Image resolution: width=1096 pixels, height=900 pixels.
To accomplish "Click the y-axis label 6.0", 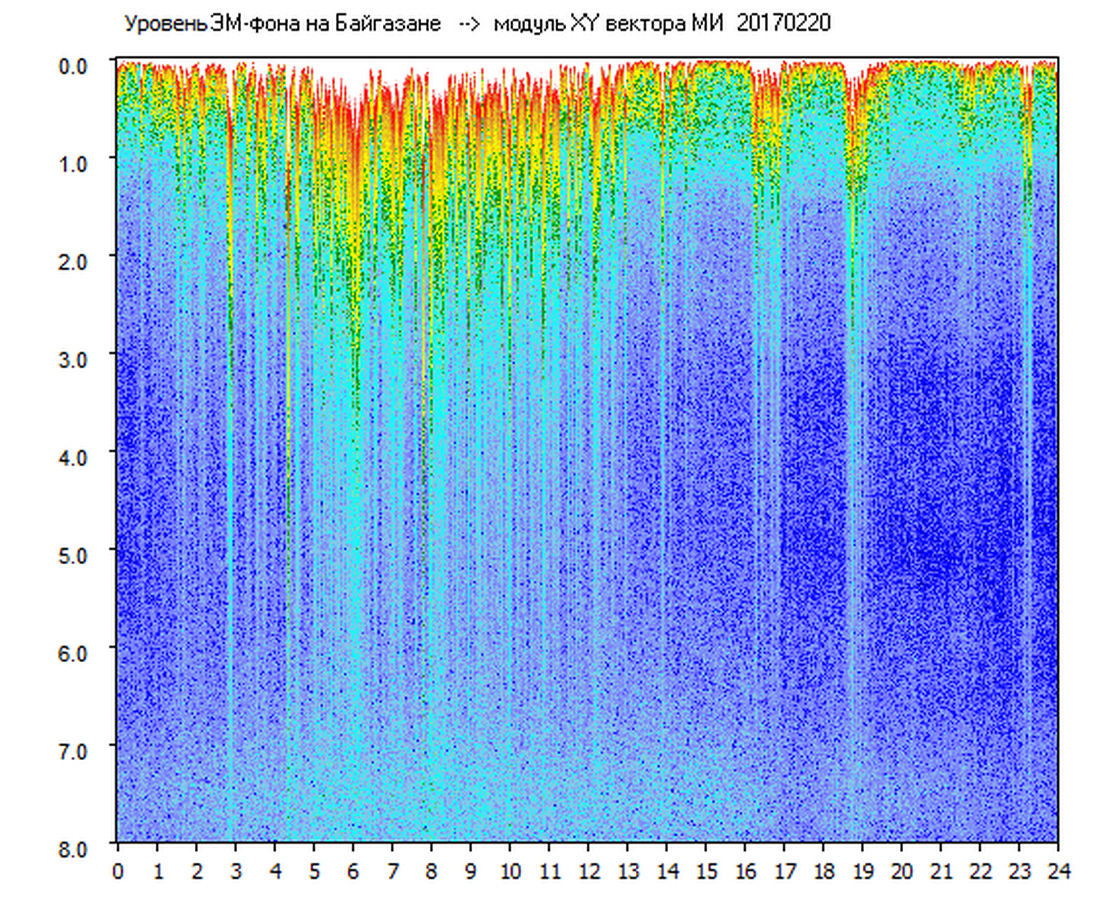I will point(75,651).
